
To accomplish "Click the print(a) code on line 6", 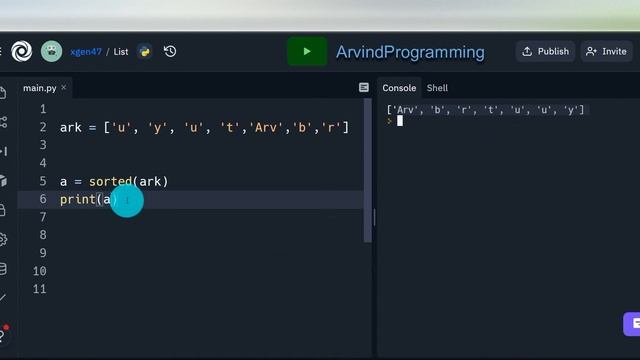I will click(x=89, y=200).
